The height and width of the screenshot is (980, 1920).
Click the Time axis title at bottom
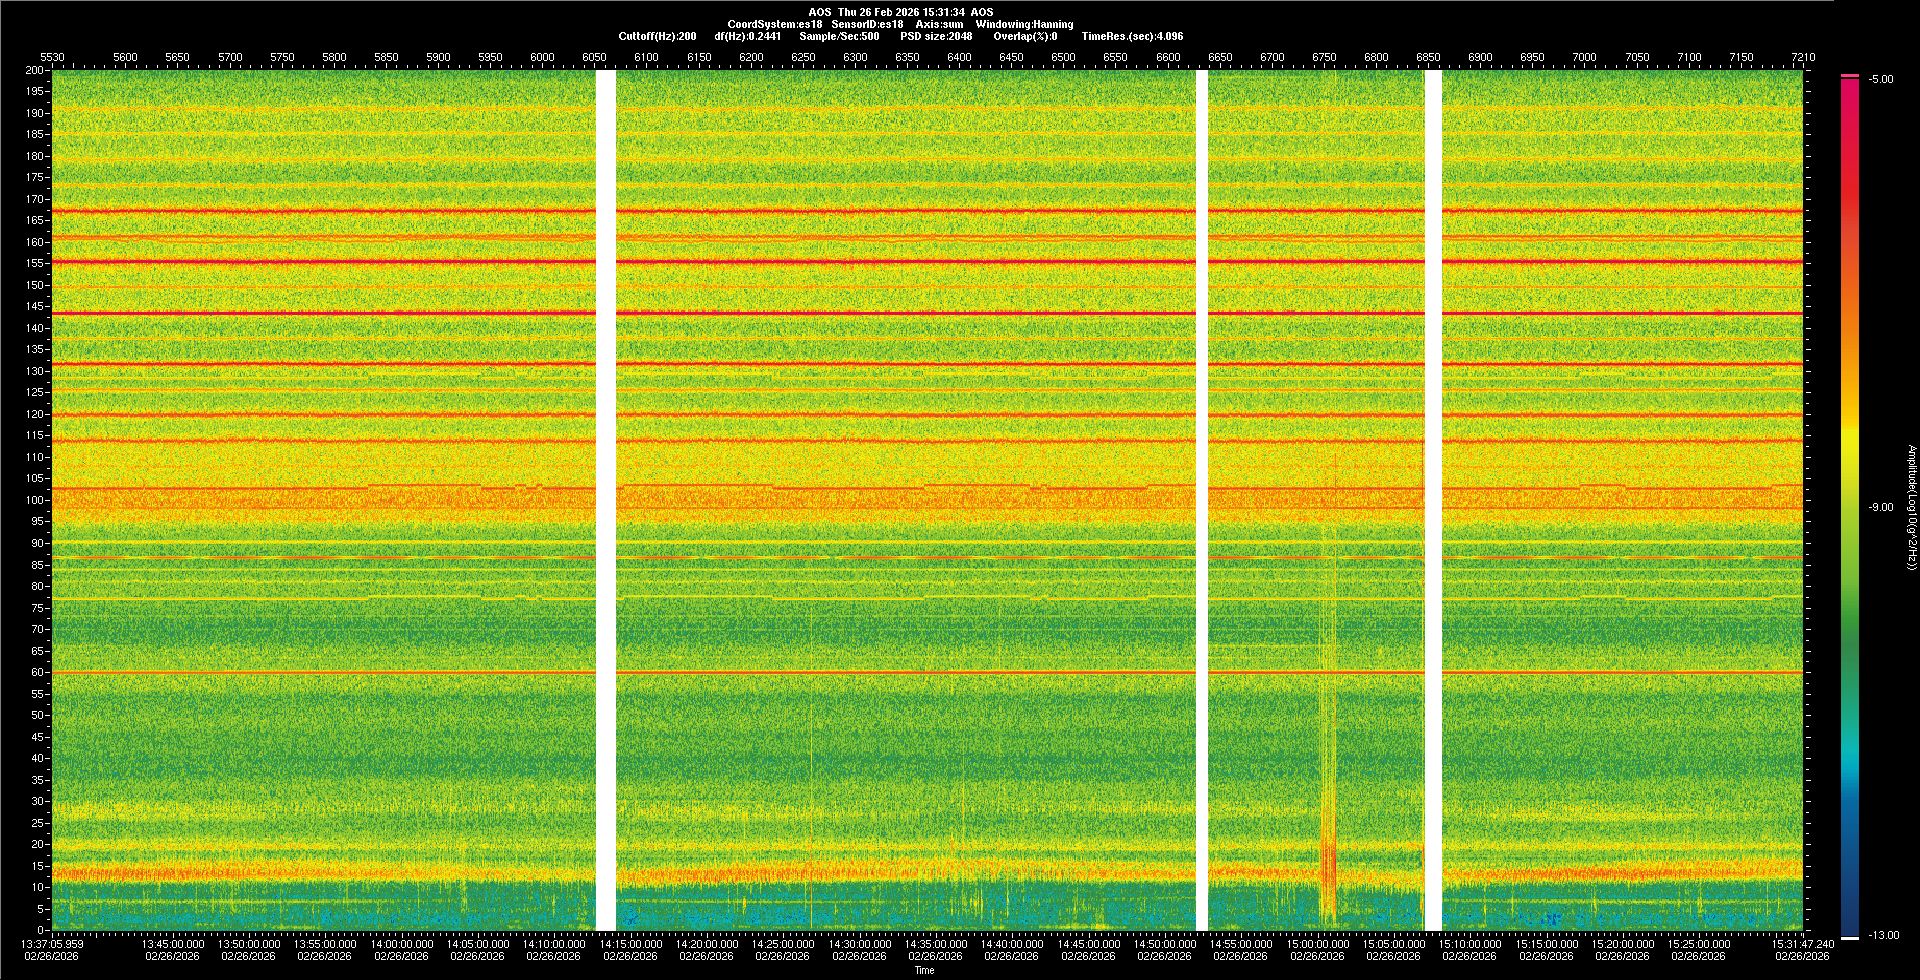924,970
